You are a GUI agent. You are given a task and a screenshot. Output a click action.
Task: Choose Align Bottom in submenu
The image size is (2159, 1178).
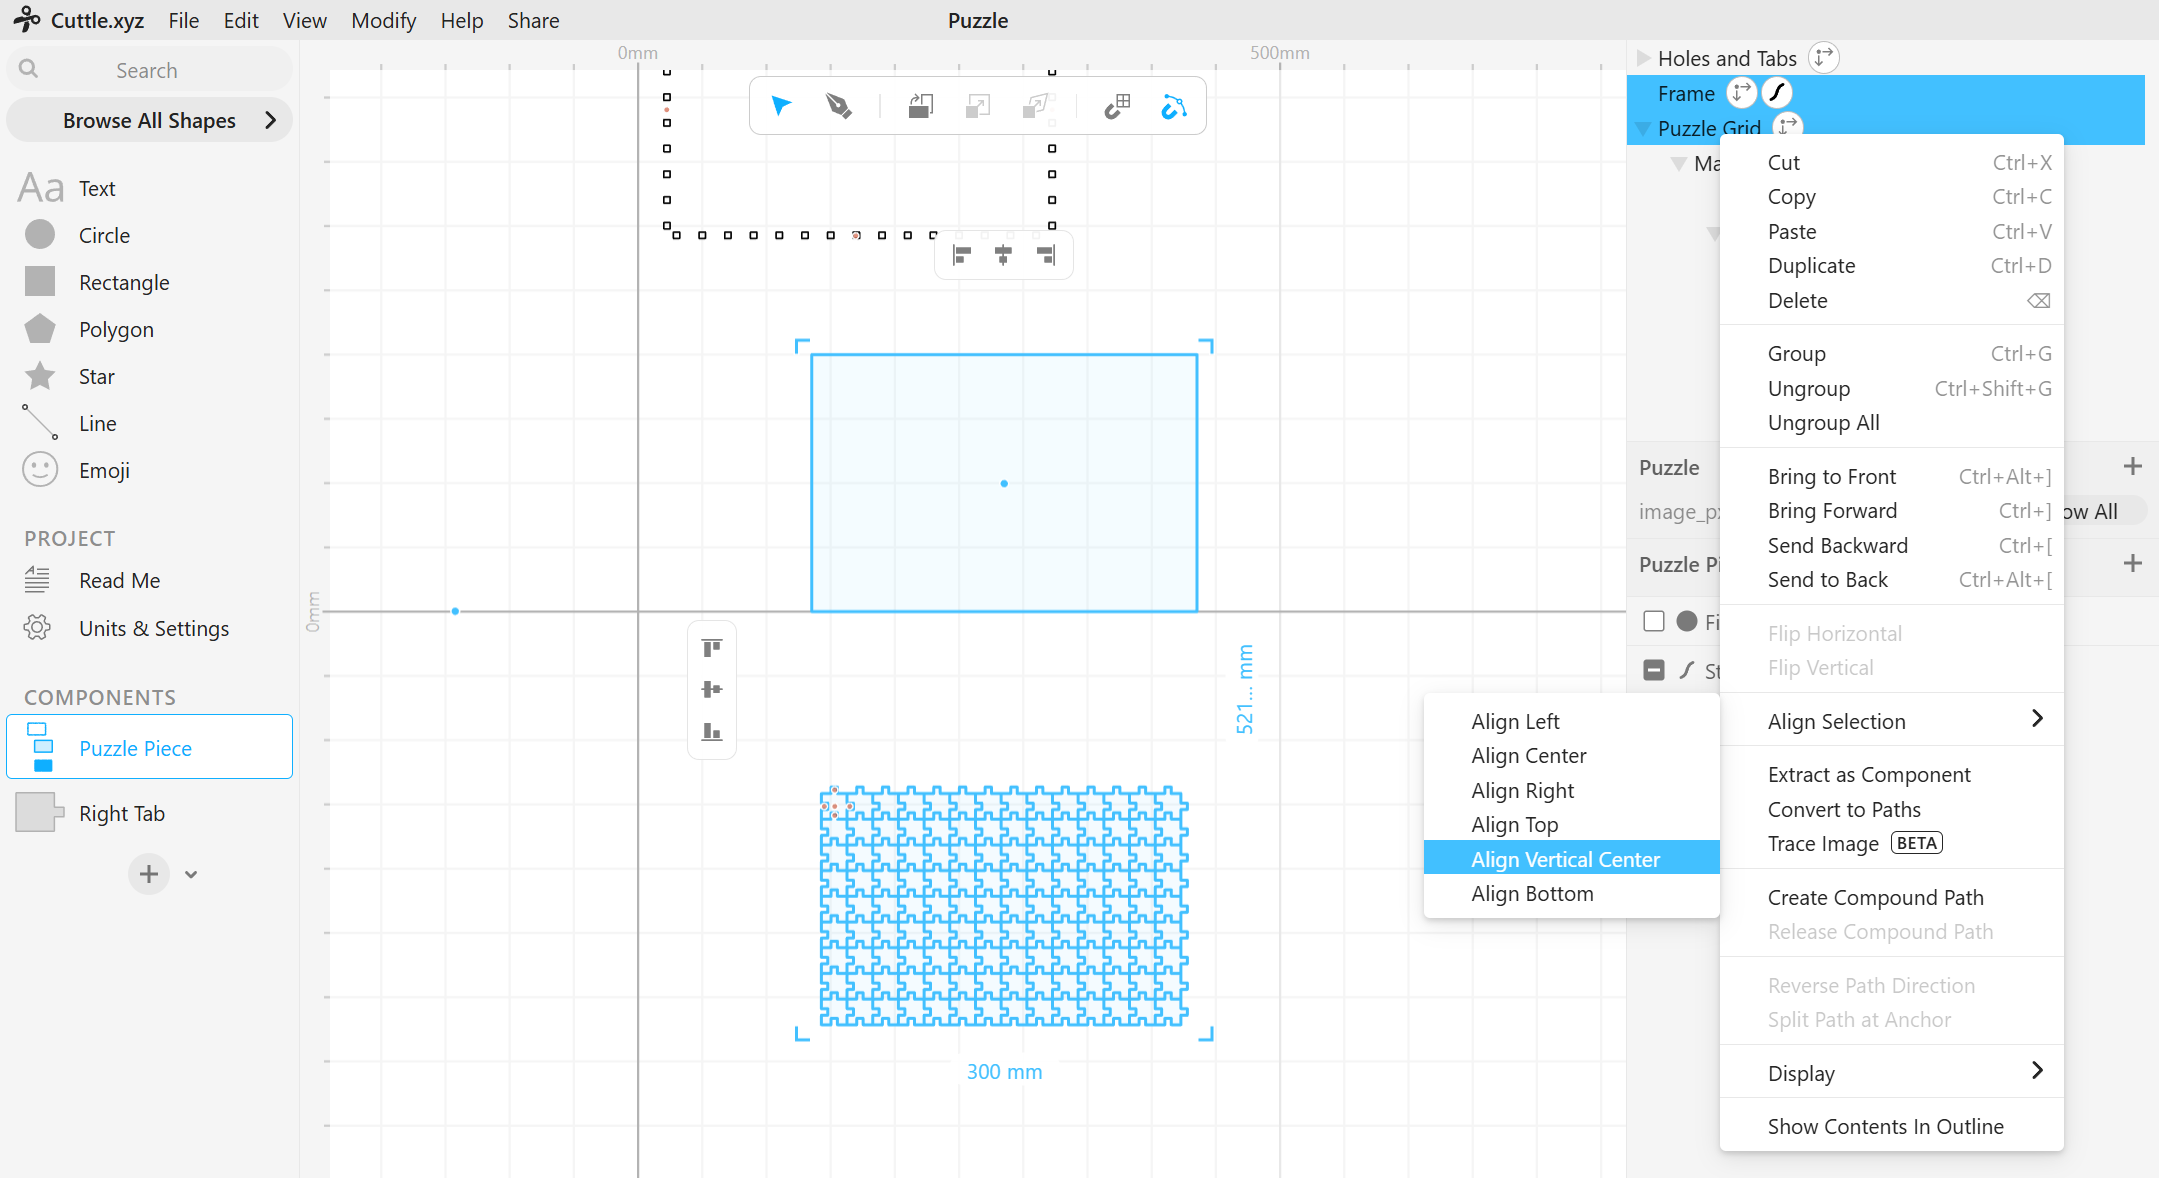click(1571, 893)
